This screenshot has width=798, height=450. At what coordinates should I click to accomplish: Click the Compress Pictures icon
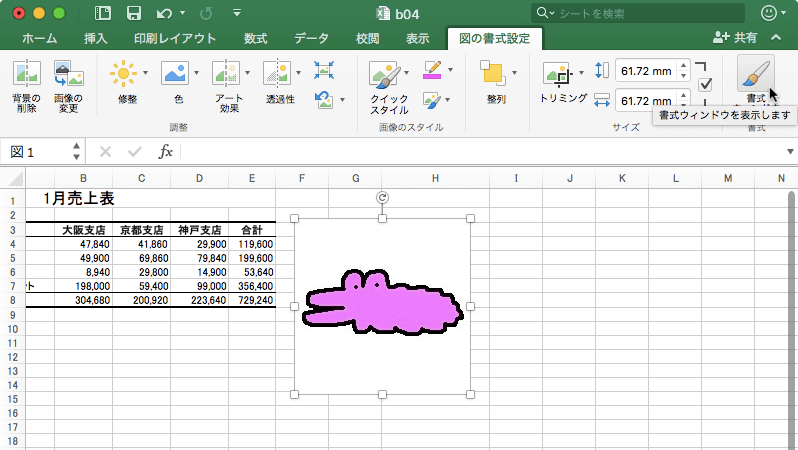point(324,70)
